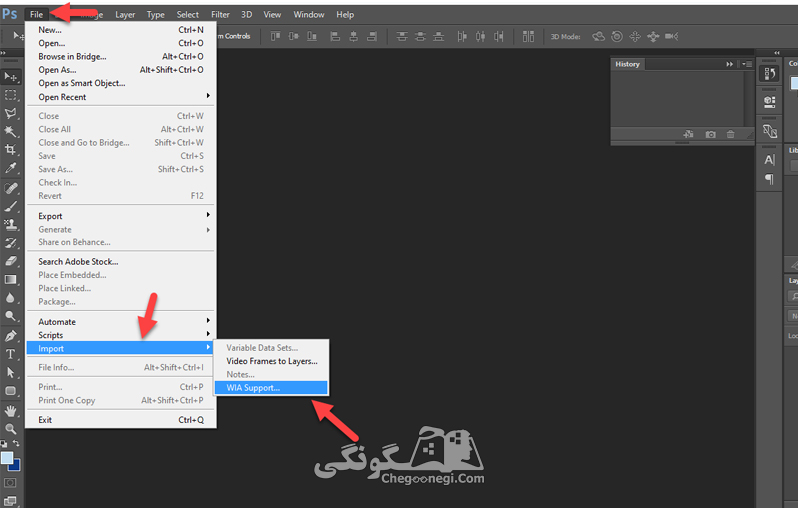Open the collapsed History panel icon in dock

click(x=770, y=74)
